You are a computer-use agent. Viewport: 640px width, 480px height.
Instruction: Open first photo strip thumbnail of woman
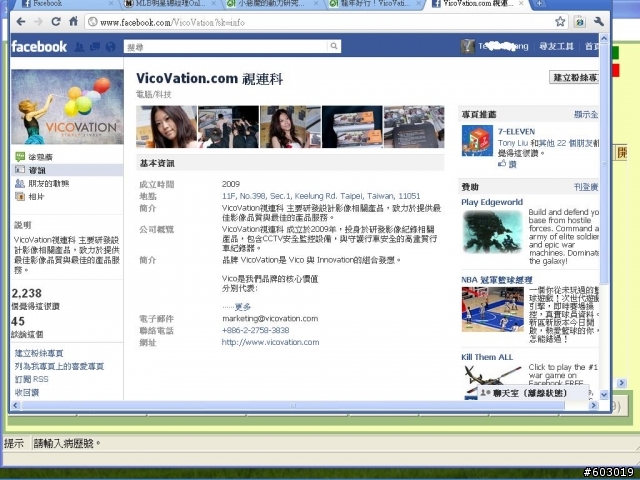(167, 127)
